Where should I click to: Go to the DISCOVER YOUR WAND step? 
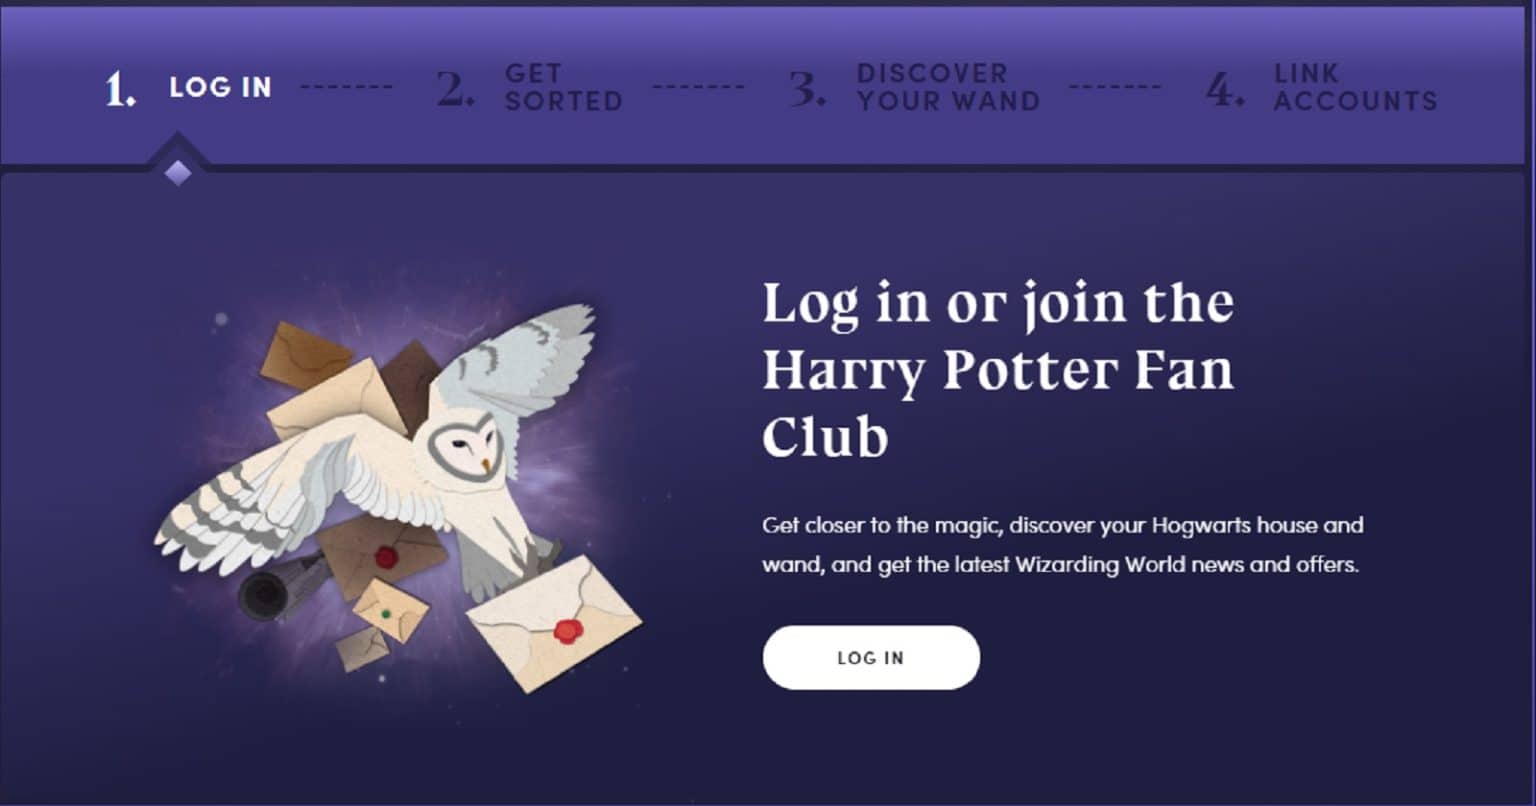click(948, 87)
